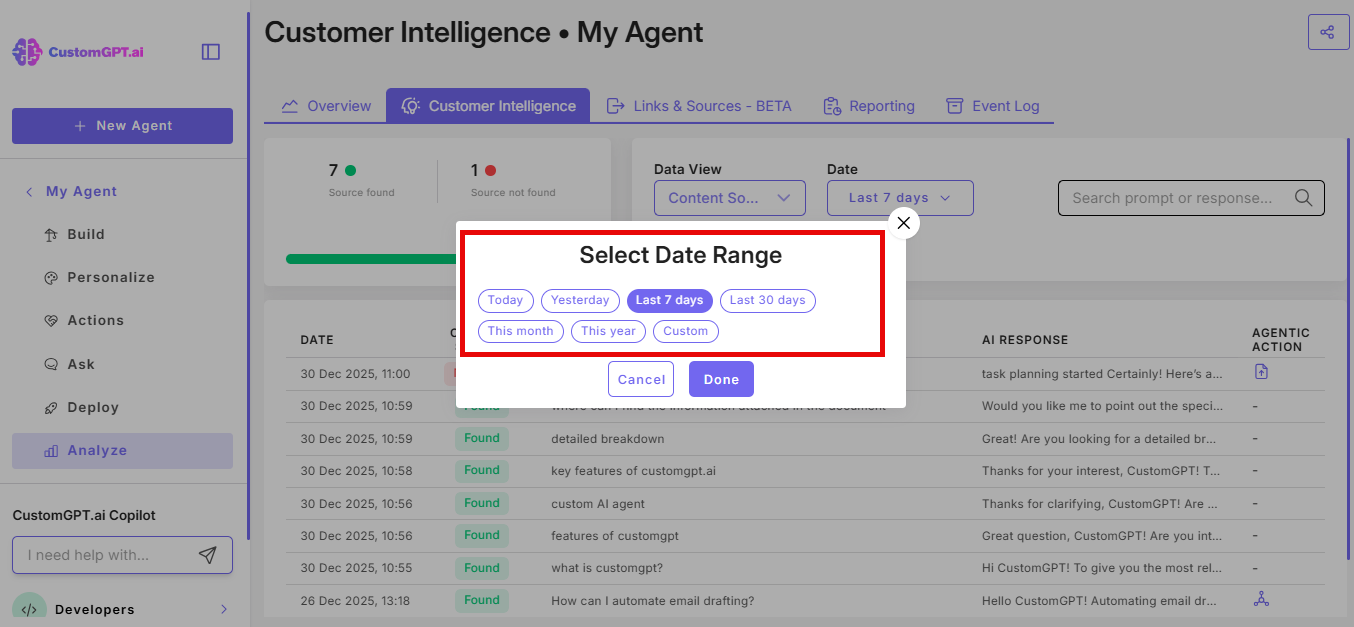Open the Build menu item
Image resolution: width=1354 pixels, height=627 pixels.
(x=122, y=235)
